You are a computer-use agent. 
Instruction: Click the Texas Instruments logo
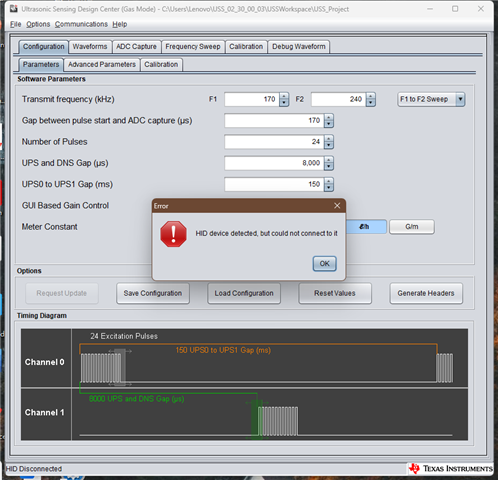tap(451, 469)
